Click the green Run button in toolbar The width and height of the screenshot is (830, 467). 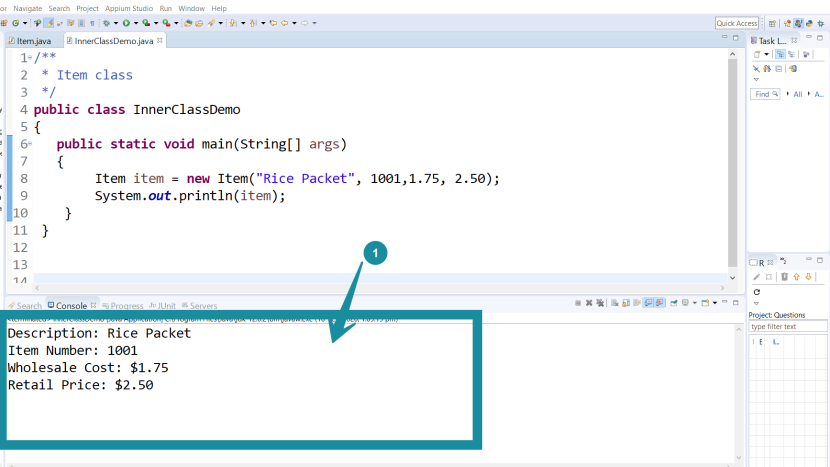pyautogui.click(x=127, y=22)
